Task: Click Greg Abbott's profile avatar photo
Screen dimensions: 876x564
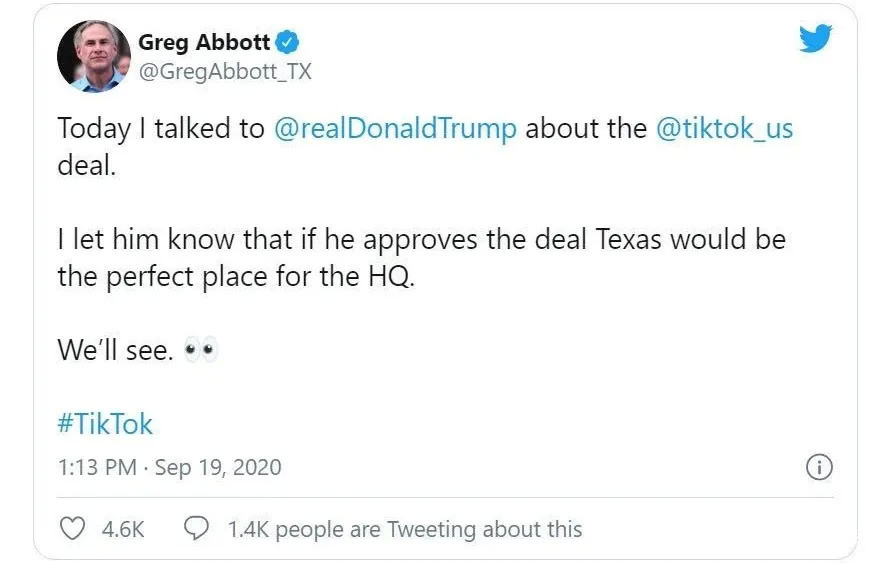Action: [94, 56]
